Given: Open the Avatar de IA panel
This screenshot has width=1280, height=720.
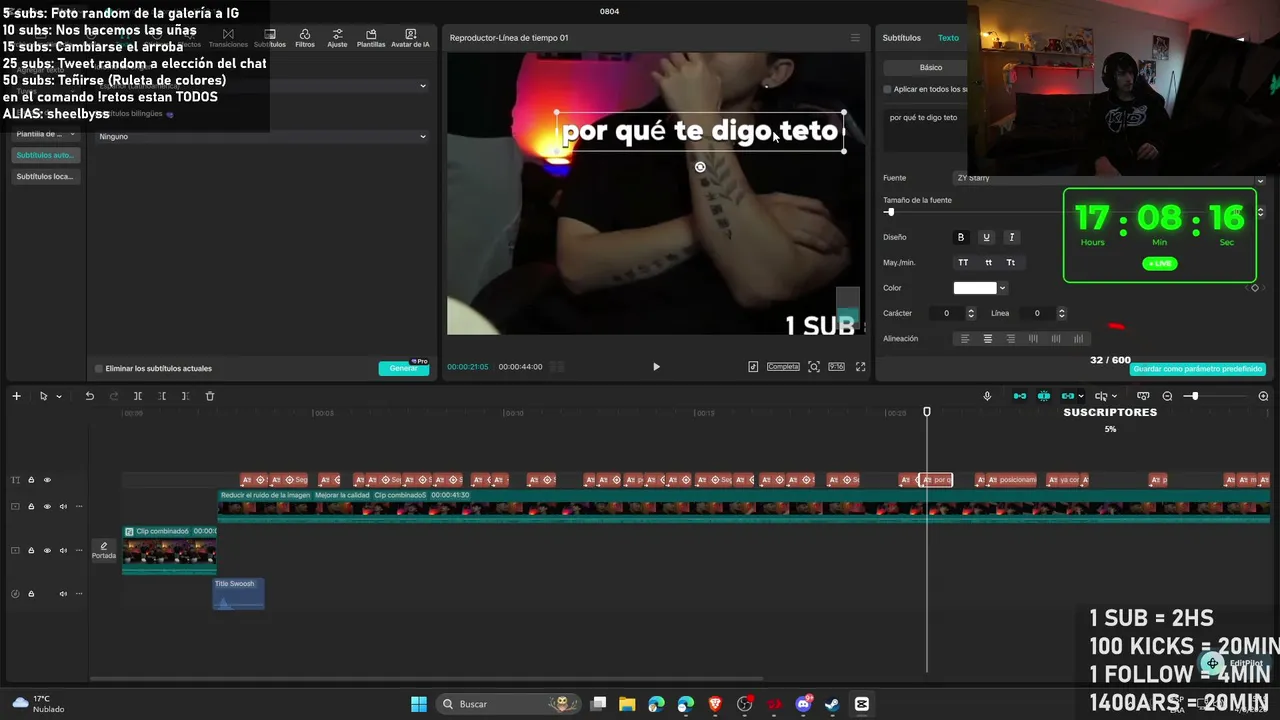Looking at the screenshot, I should click(x=410, y=38).
